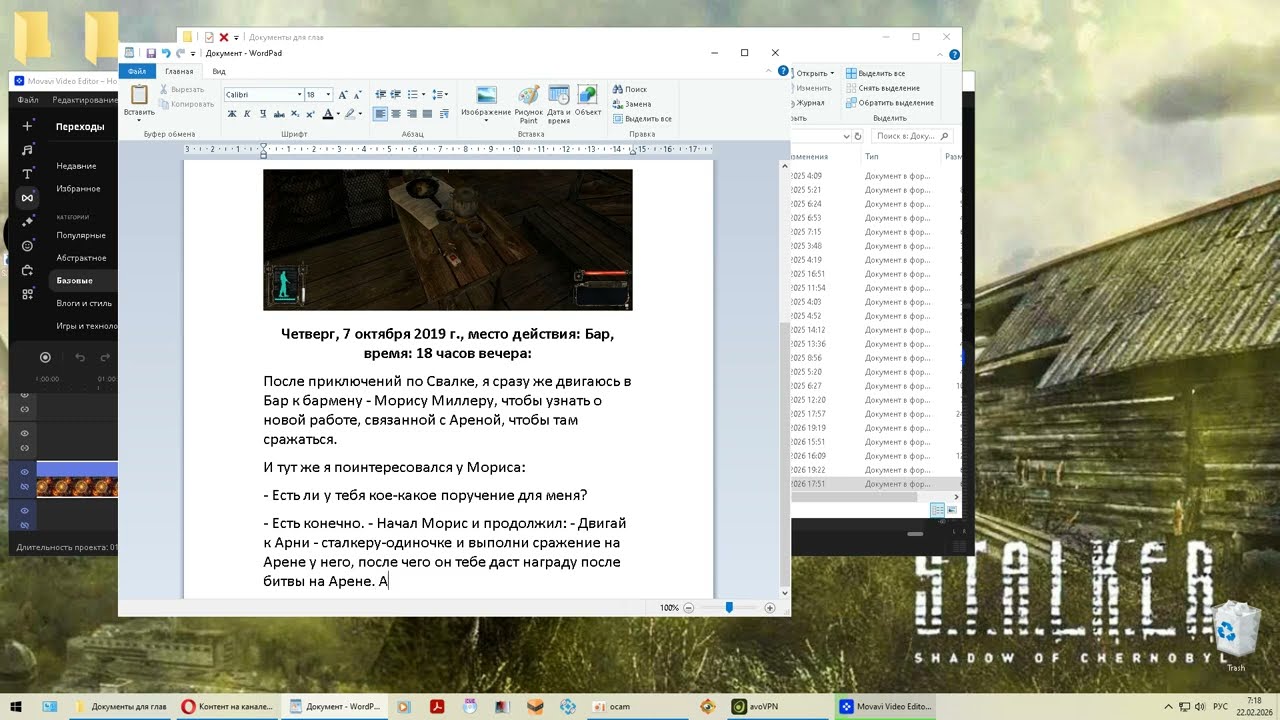
Task: Click the Decrease indent icon
Action: click(x=380, y=94)
